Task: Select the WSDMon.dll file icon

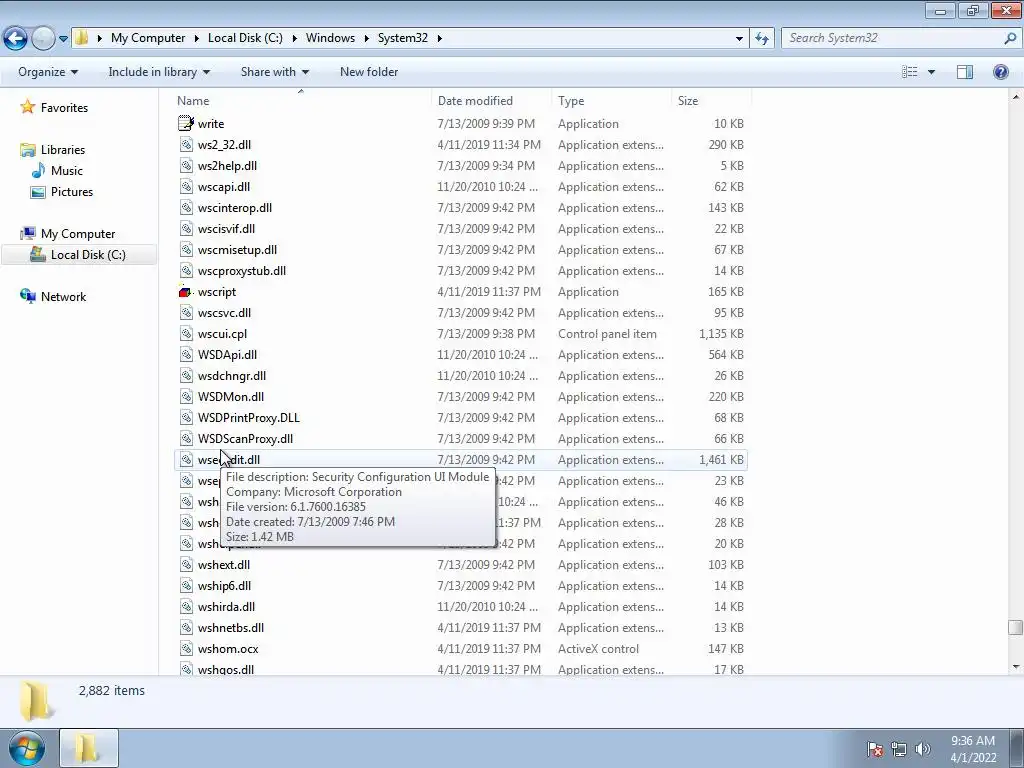Action: [x=186, y=396]
